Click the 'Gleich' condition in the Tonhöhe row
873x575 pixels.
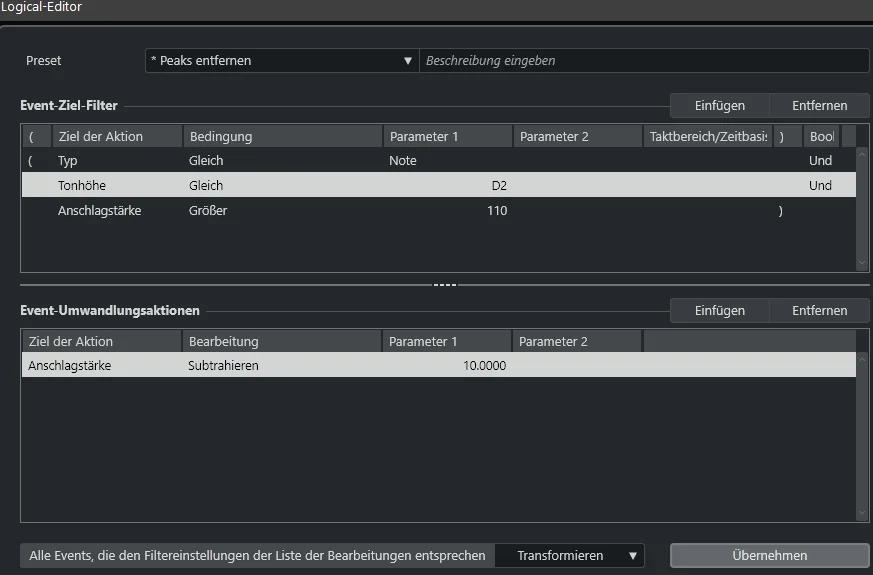click(x=206, y=185)
